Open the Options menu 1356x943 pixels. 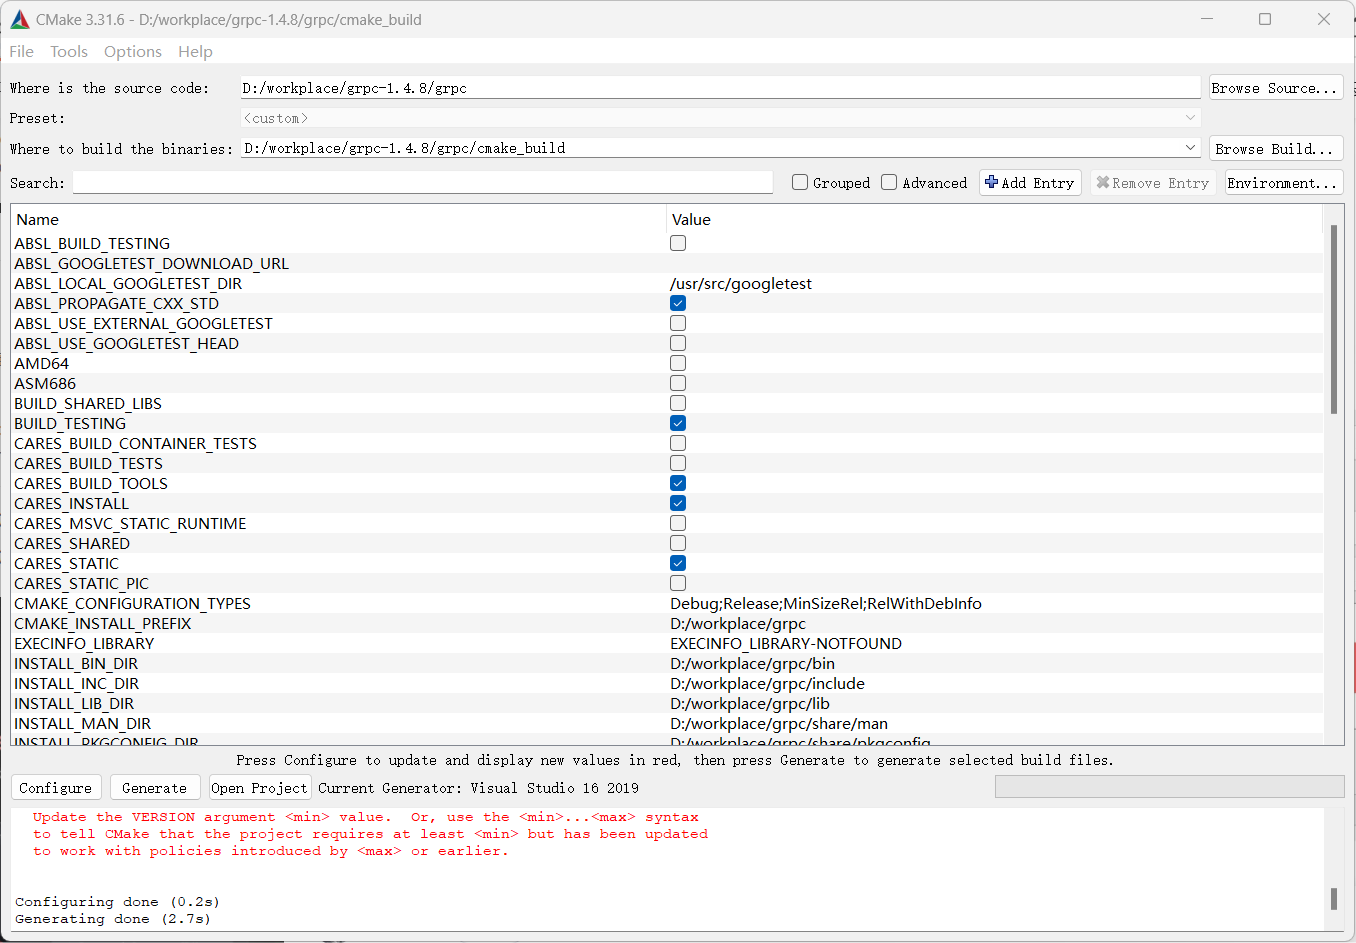[132, 52]
